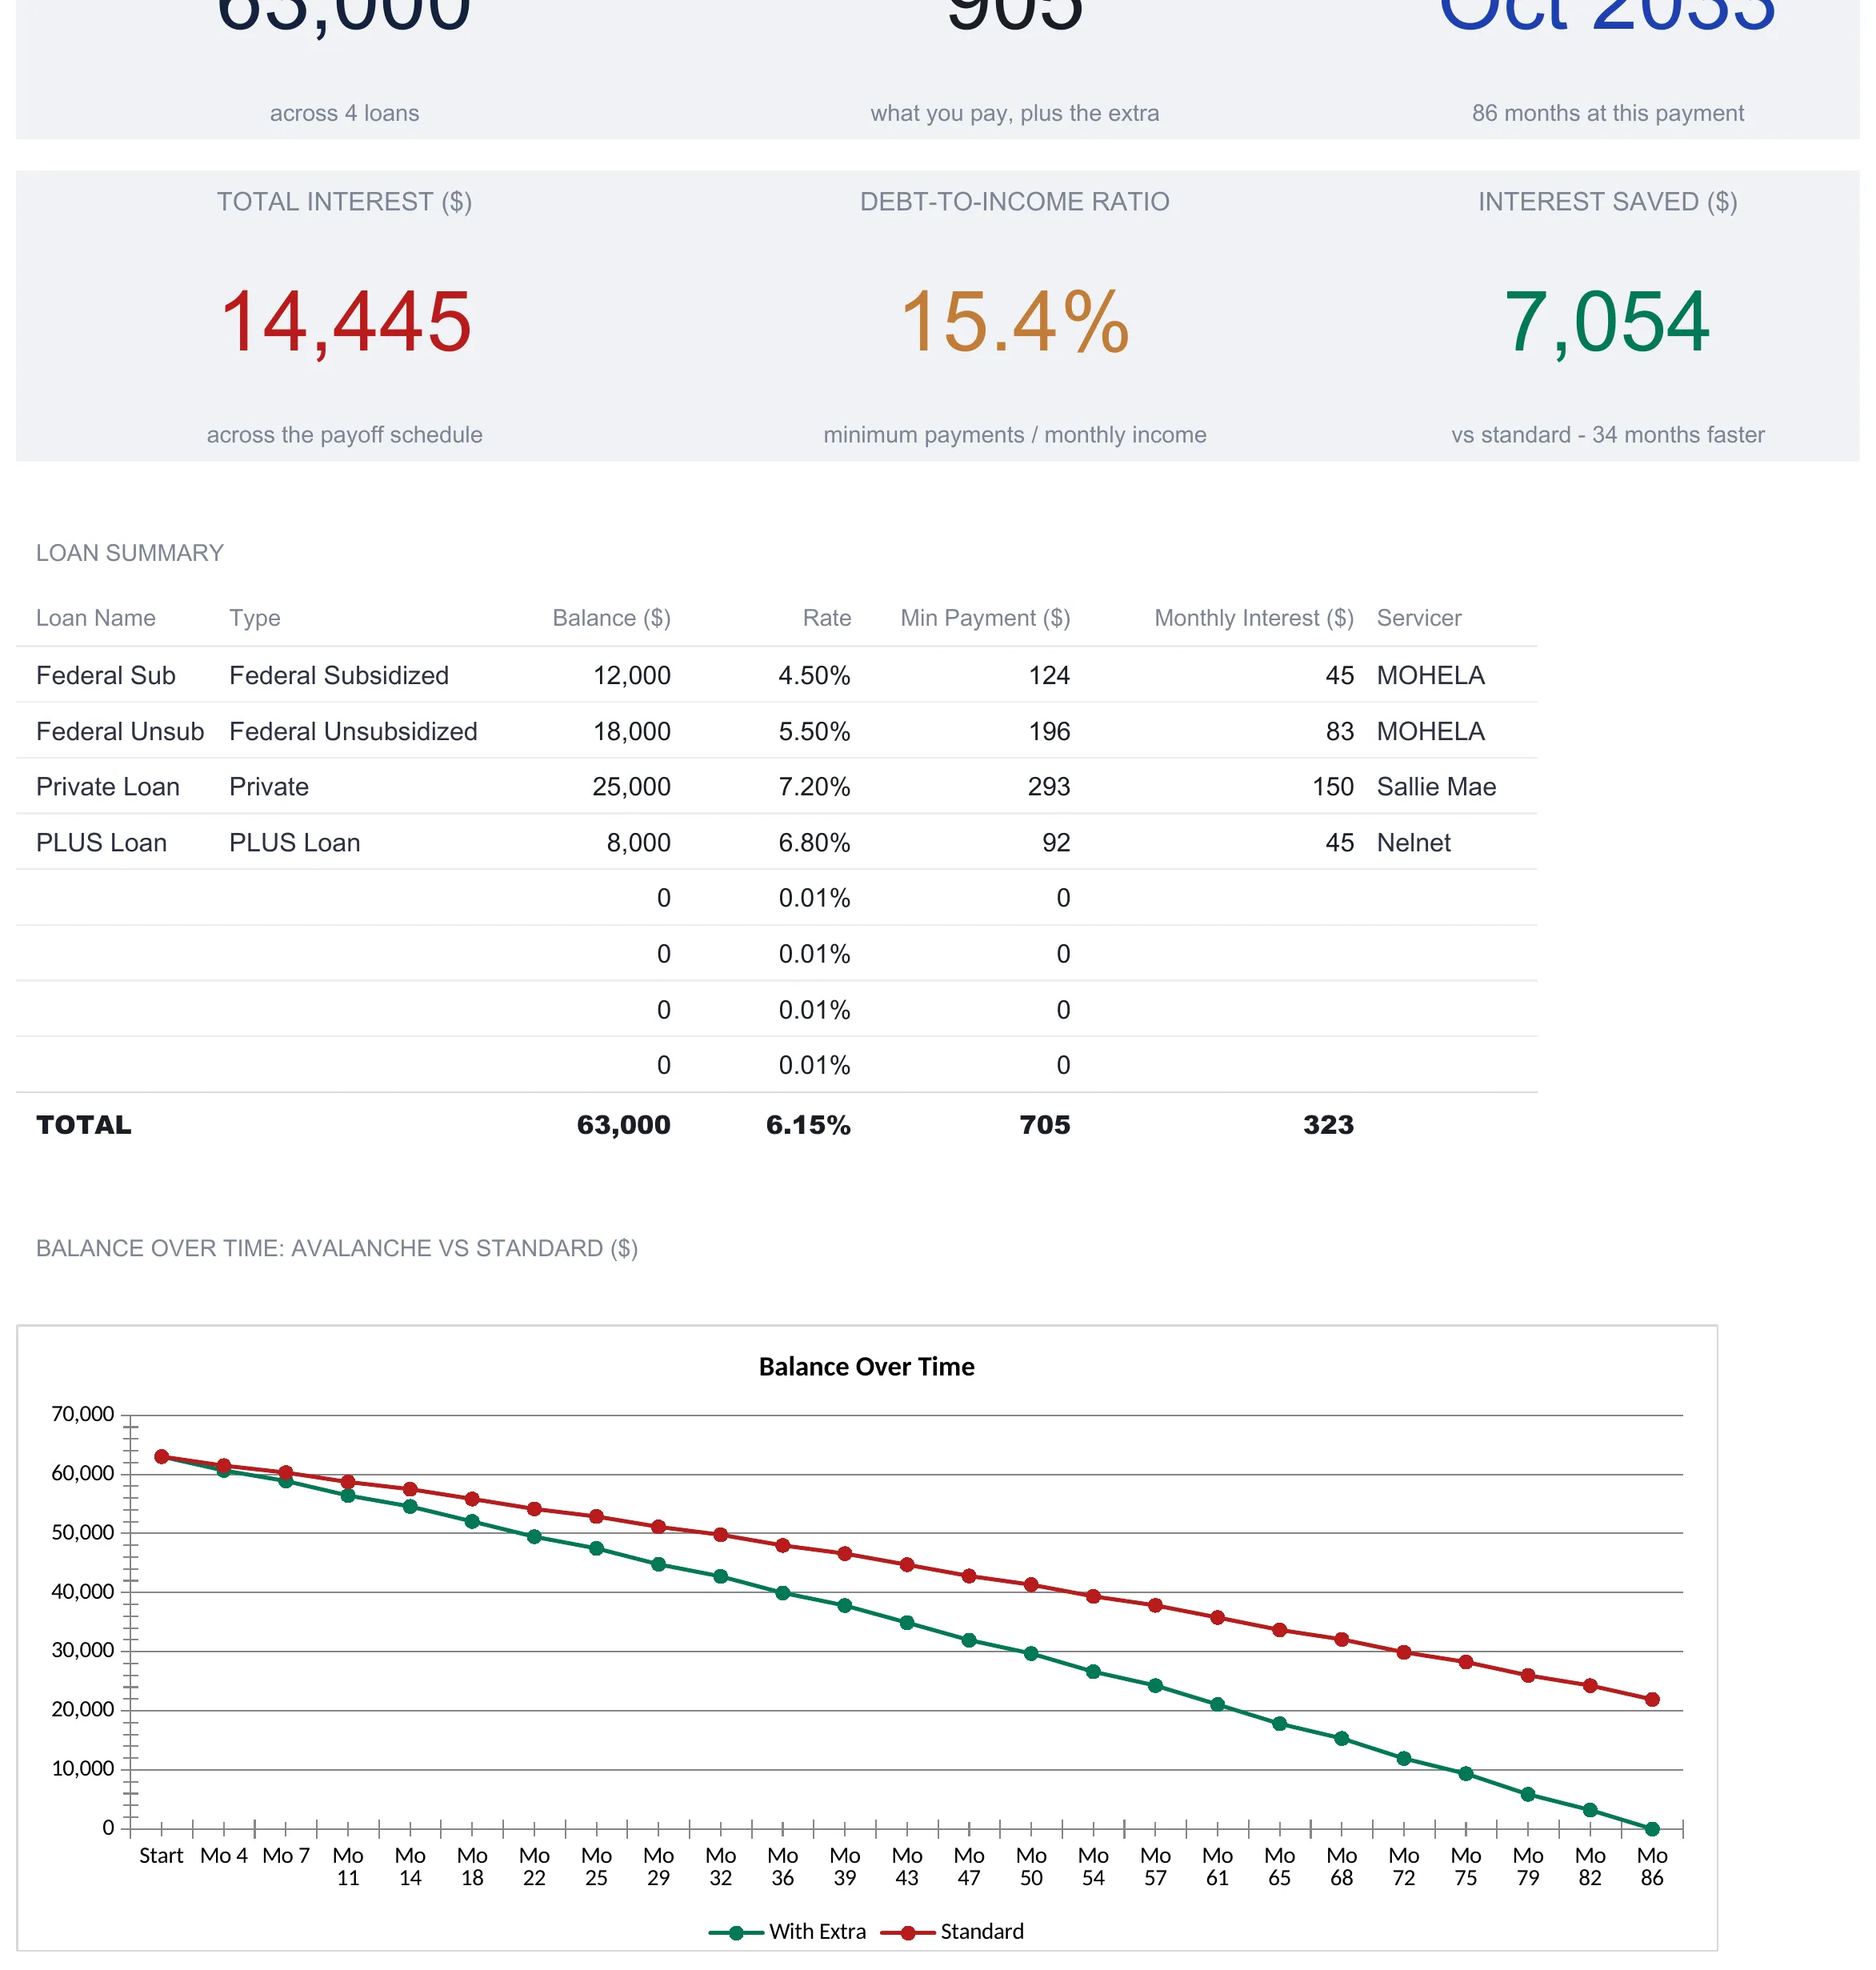Select the Sallie Mae servicer cell
Screen dimensions: 1876x1970
coord(1436,787)
